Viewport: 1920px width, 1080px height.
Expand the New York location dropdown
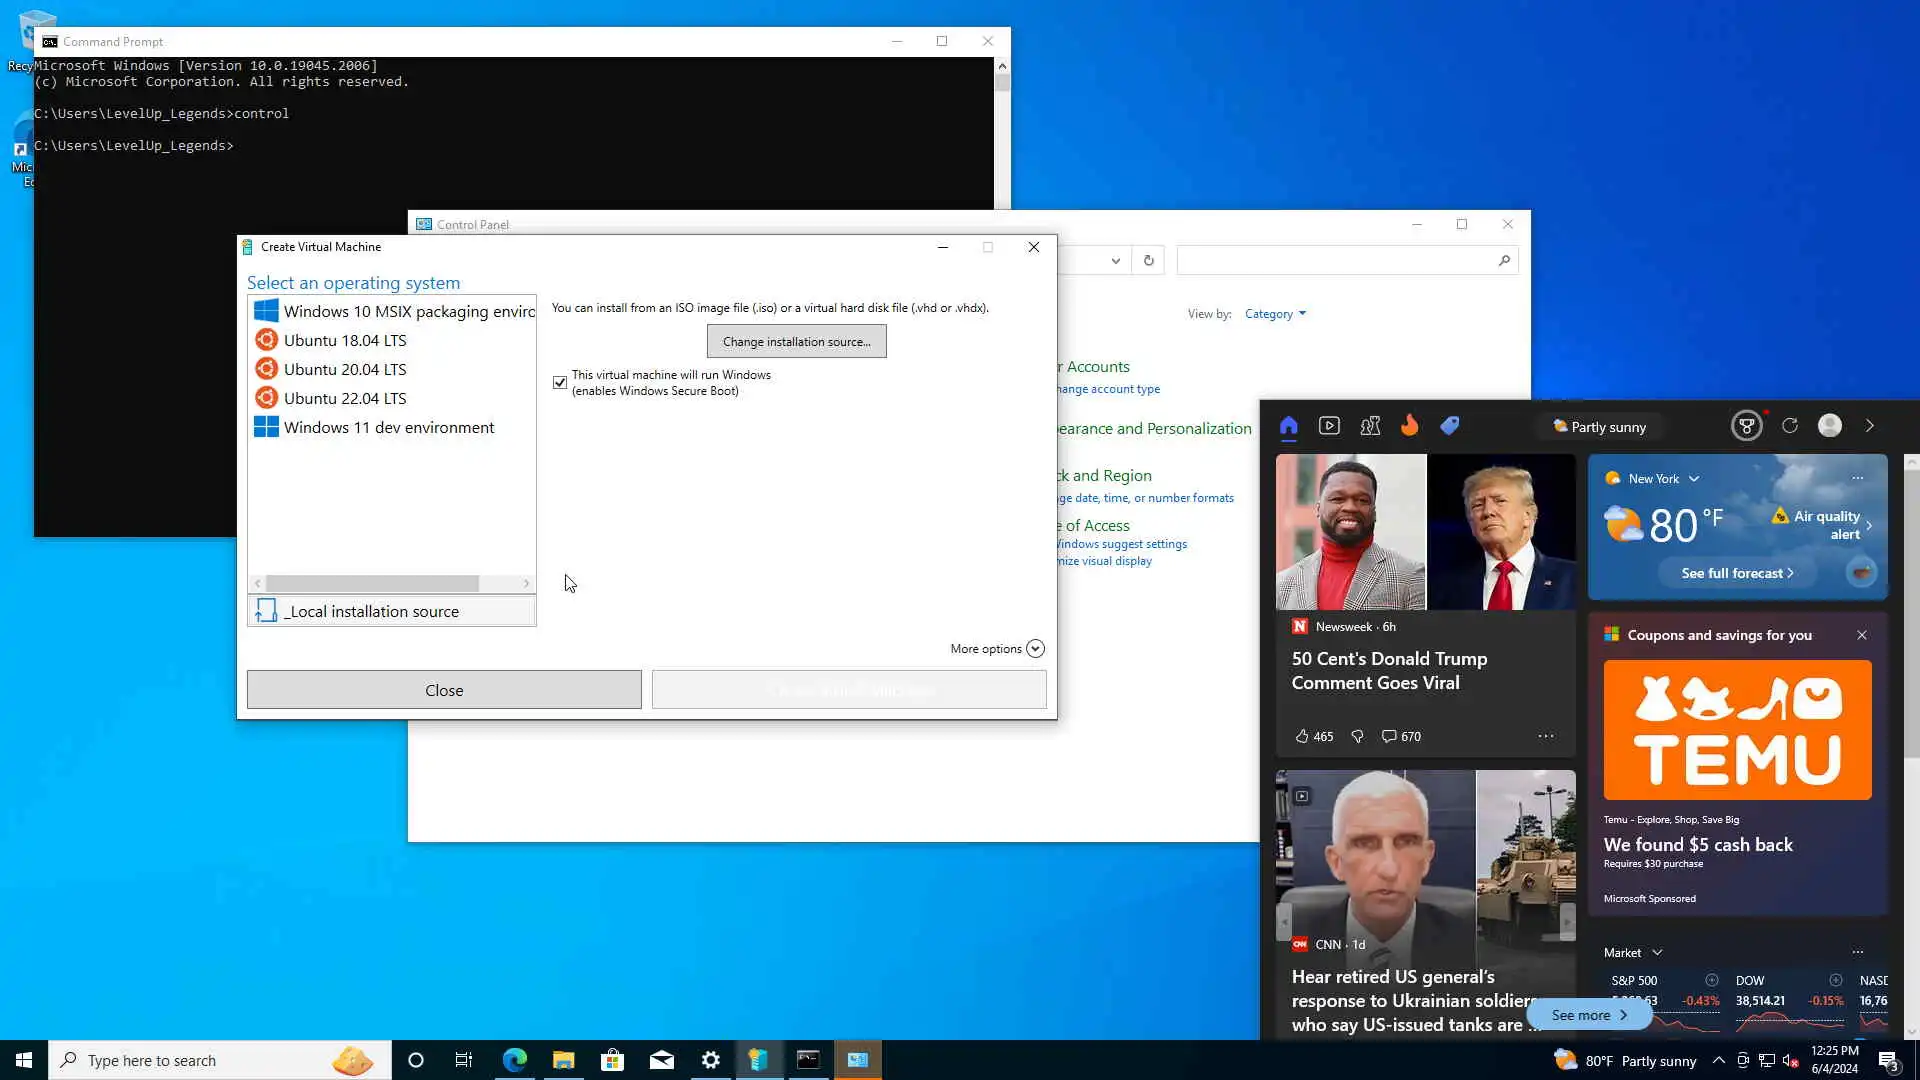[x=1693, y=479]
